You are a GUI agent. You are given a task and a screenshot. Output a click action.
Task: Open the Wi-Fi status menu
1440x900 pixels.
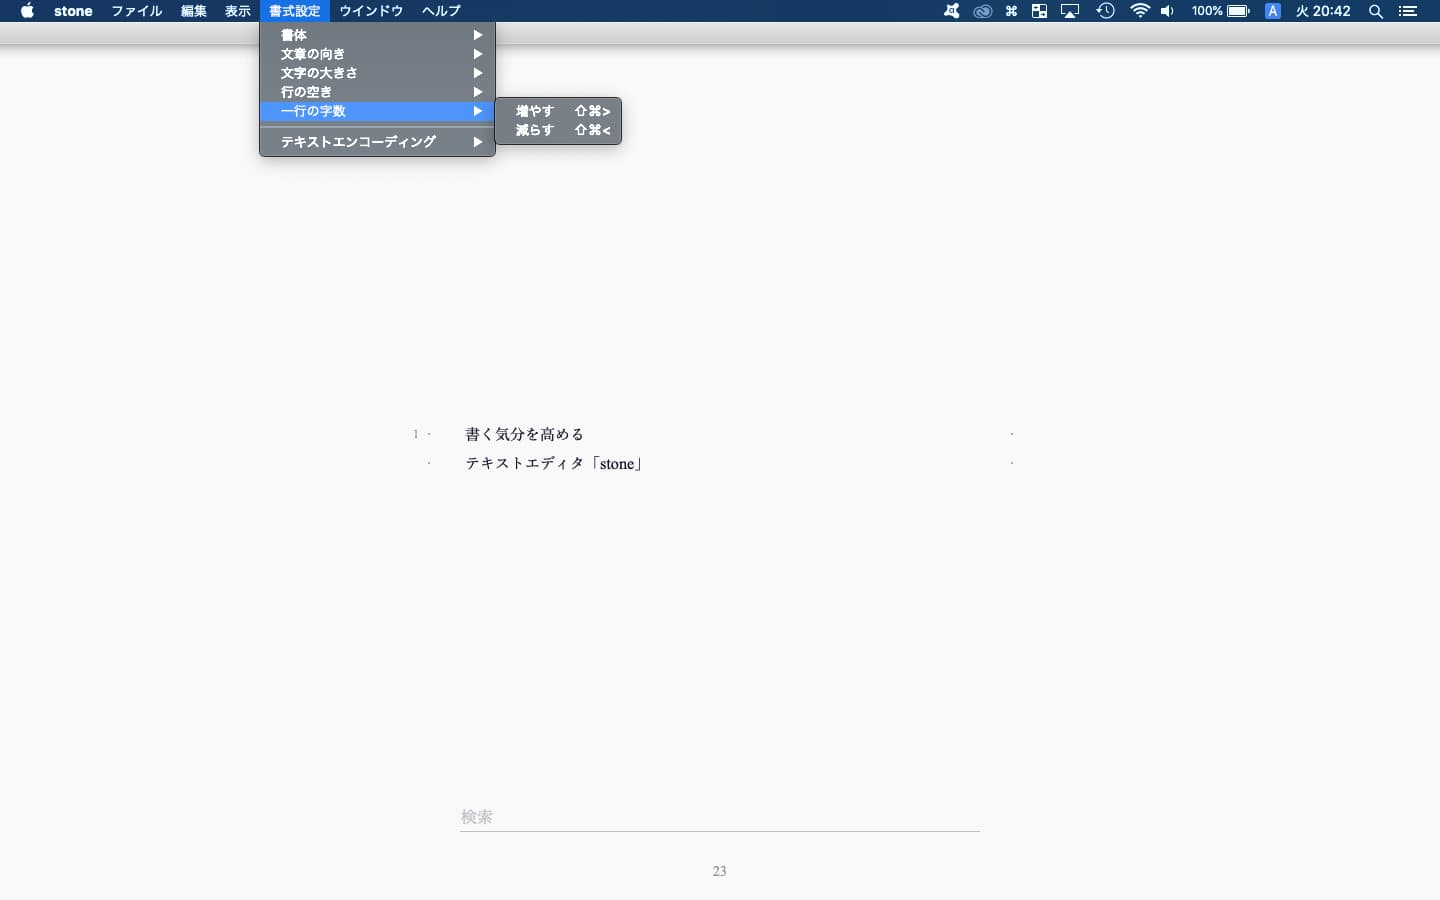point(1140,11)
